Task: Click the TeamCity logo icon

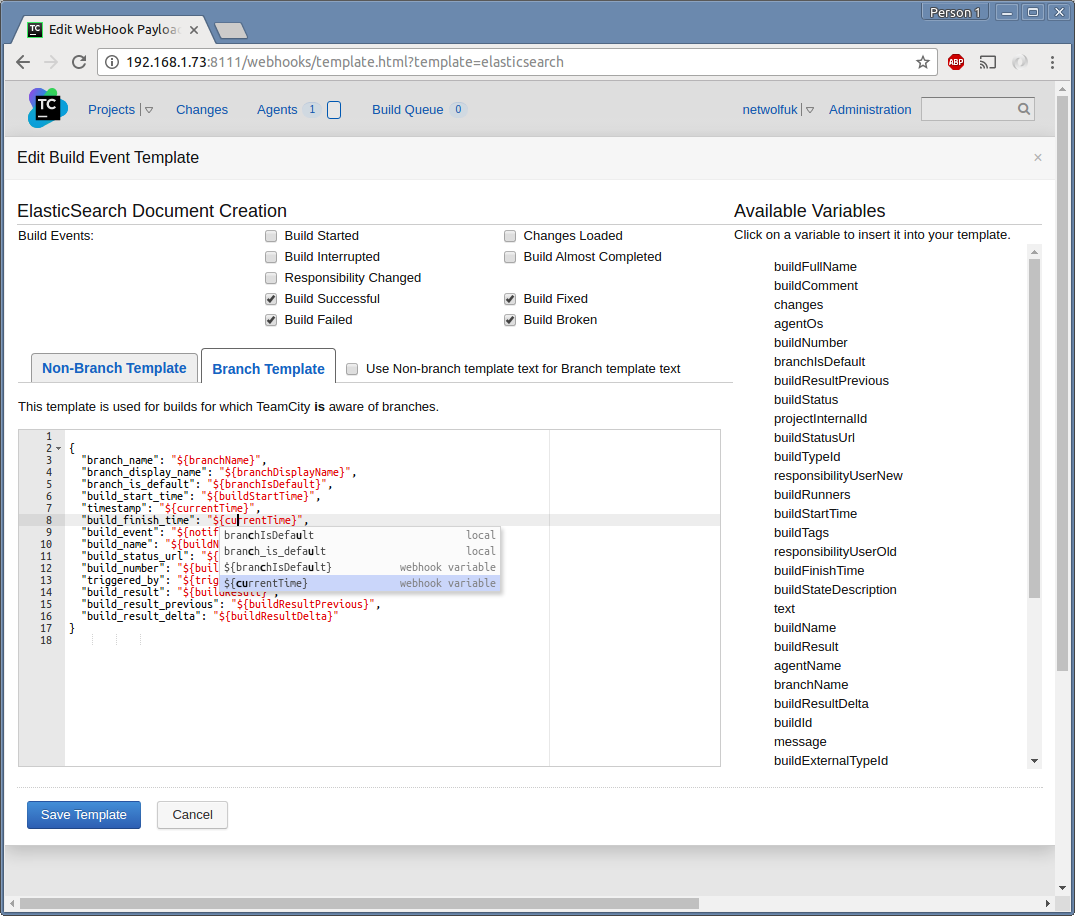Action: (47, 108)
